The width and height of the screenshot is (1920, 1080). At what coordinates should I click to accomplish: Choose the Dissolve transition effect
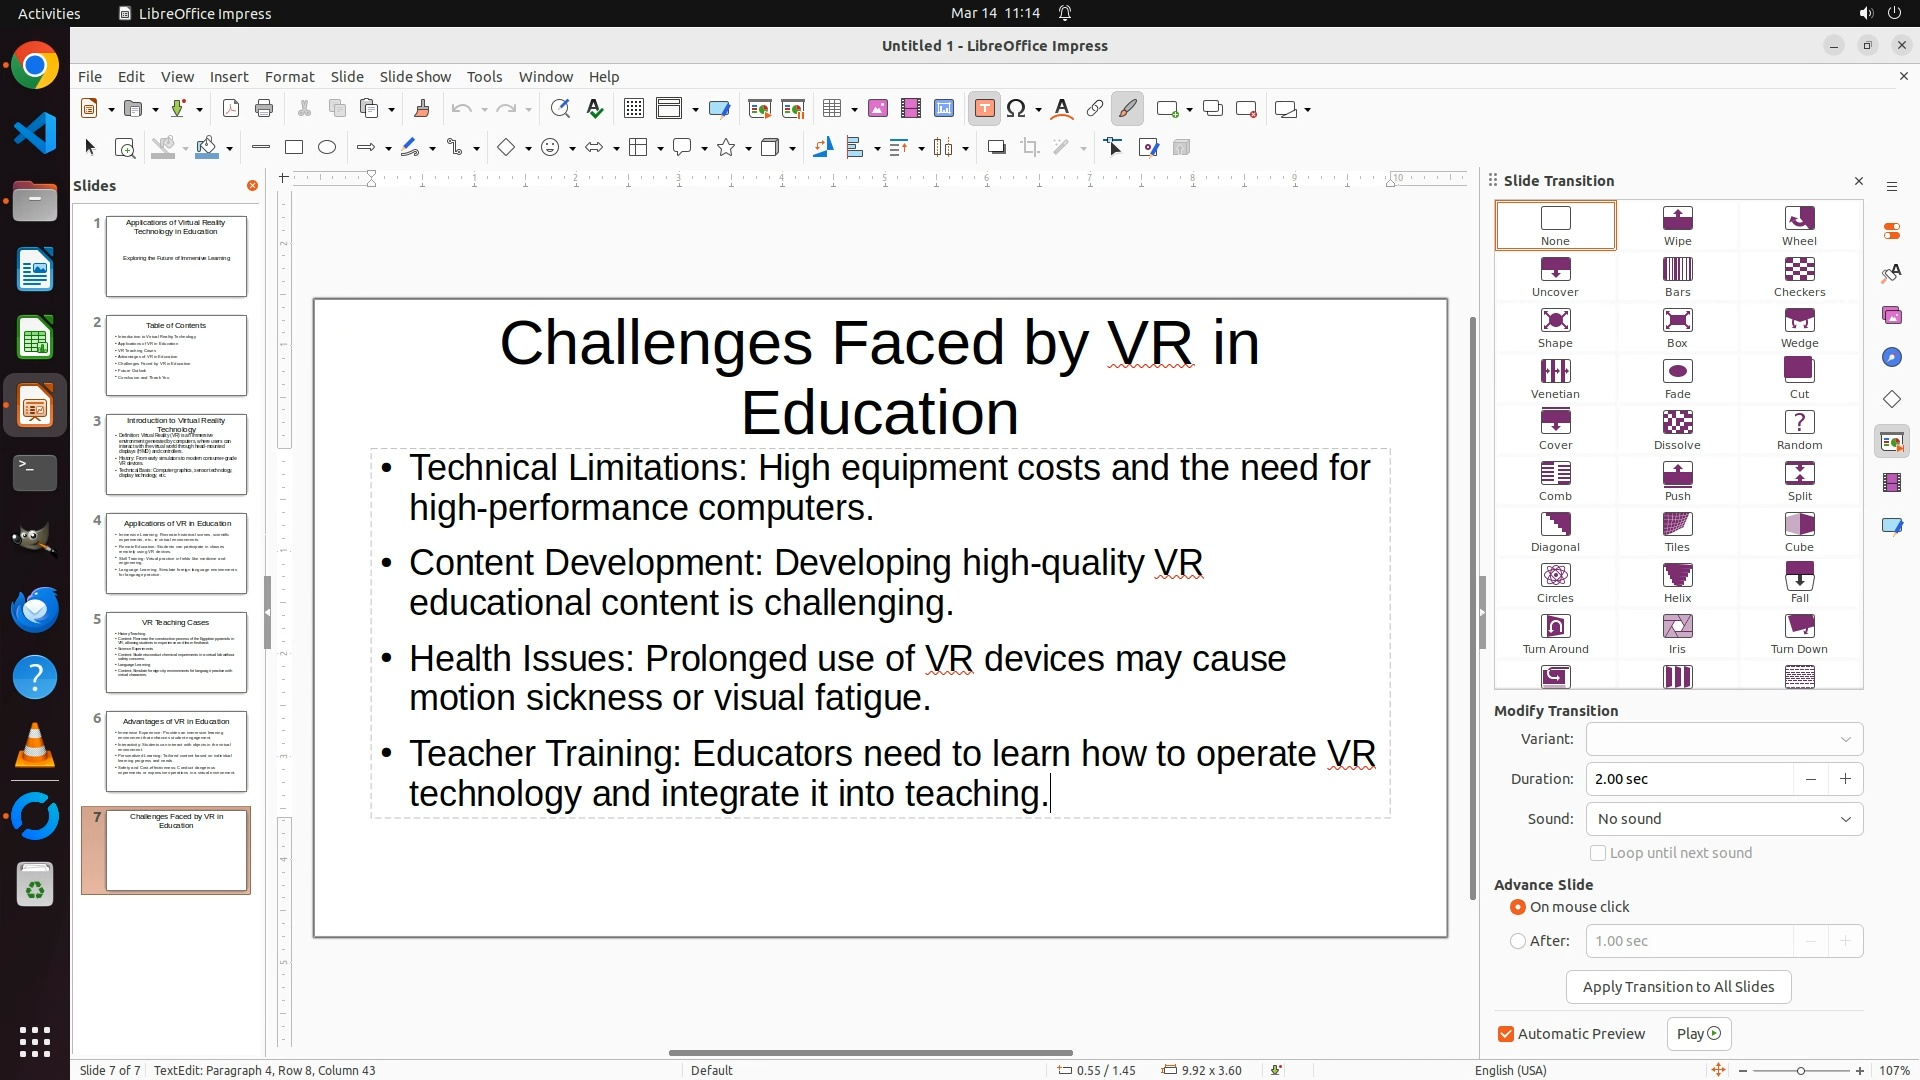tap(1677, 429)
